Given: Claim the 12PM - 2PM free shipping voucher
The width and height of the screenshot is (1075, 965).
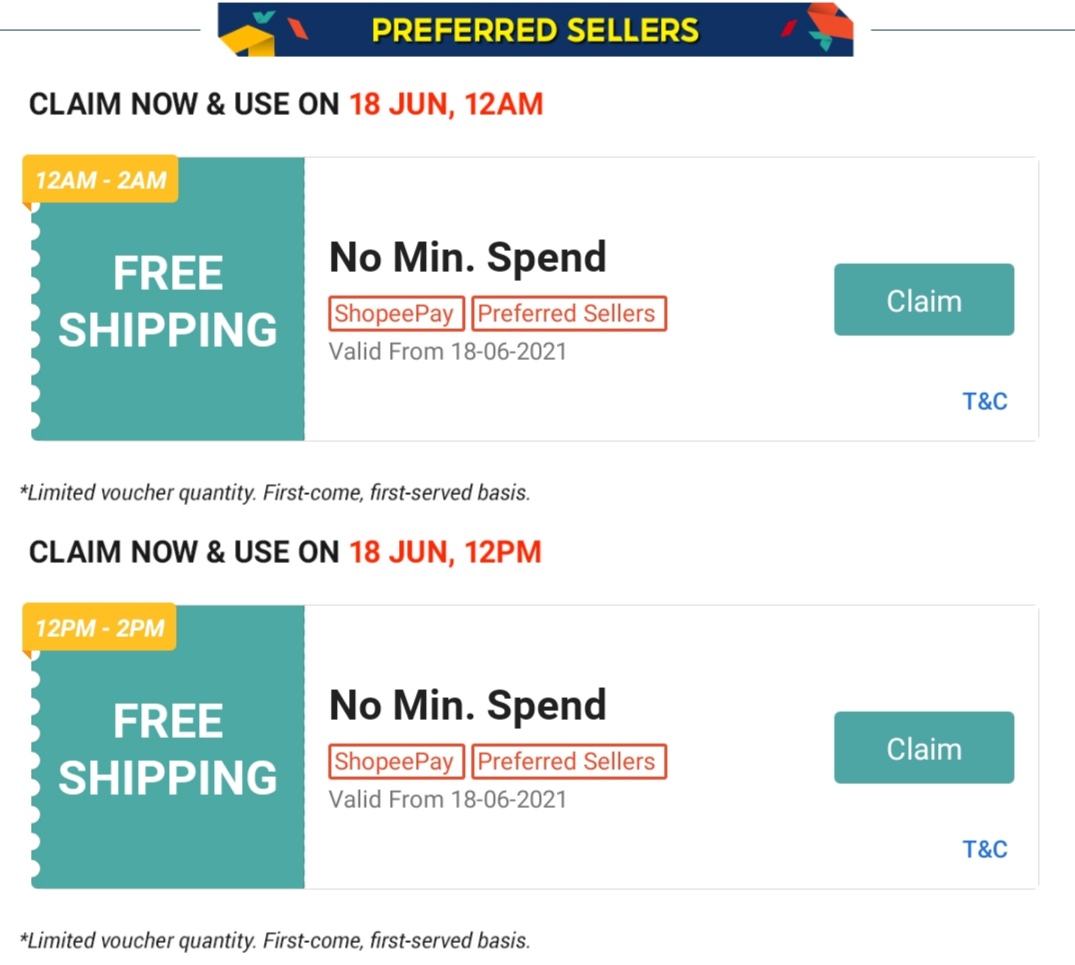Looking at the screenshot, I should (923, 748).
